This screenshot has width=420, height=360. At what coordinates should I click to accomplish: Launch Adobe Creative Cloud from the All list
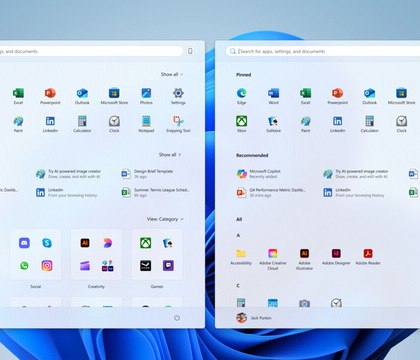click(x=272, y=259)
